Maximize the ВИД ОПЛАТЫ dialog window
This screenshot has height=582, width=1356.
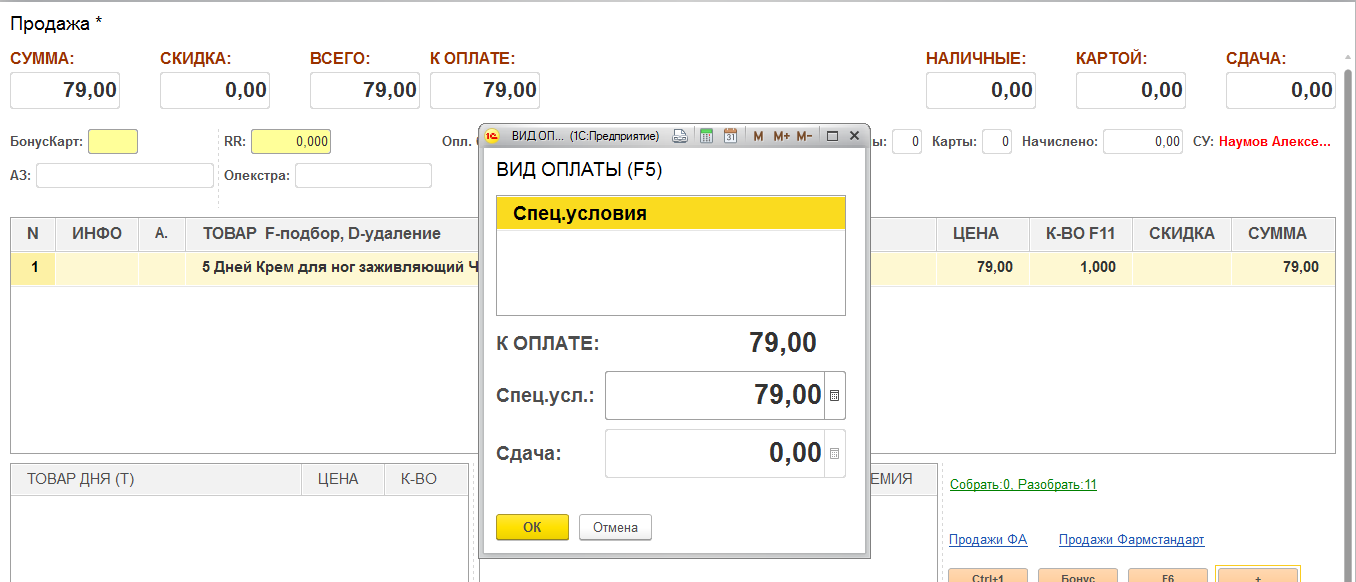pyautogui.click(x=832, y=136)
